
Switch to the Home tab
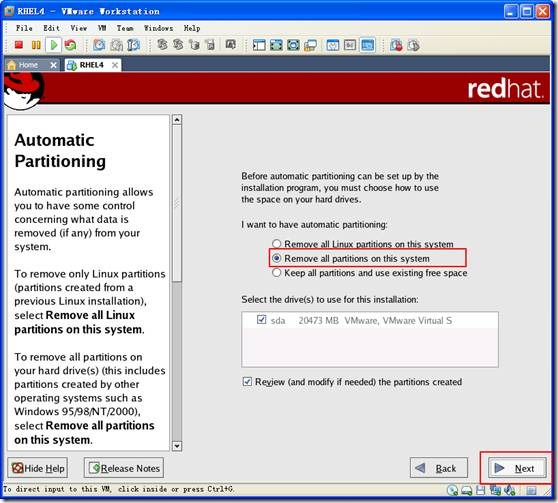[x=27, y=65]
